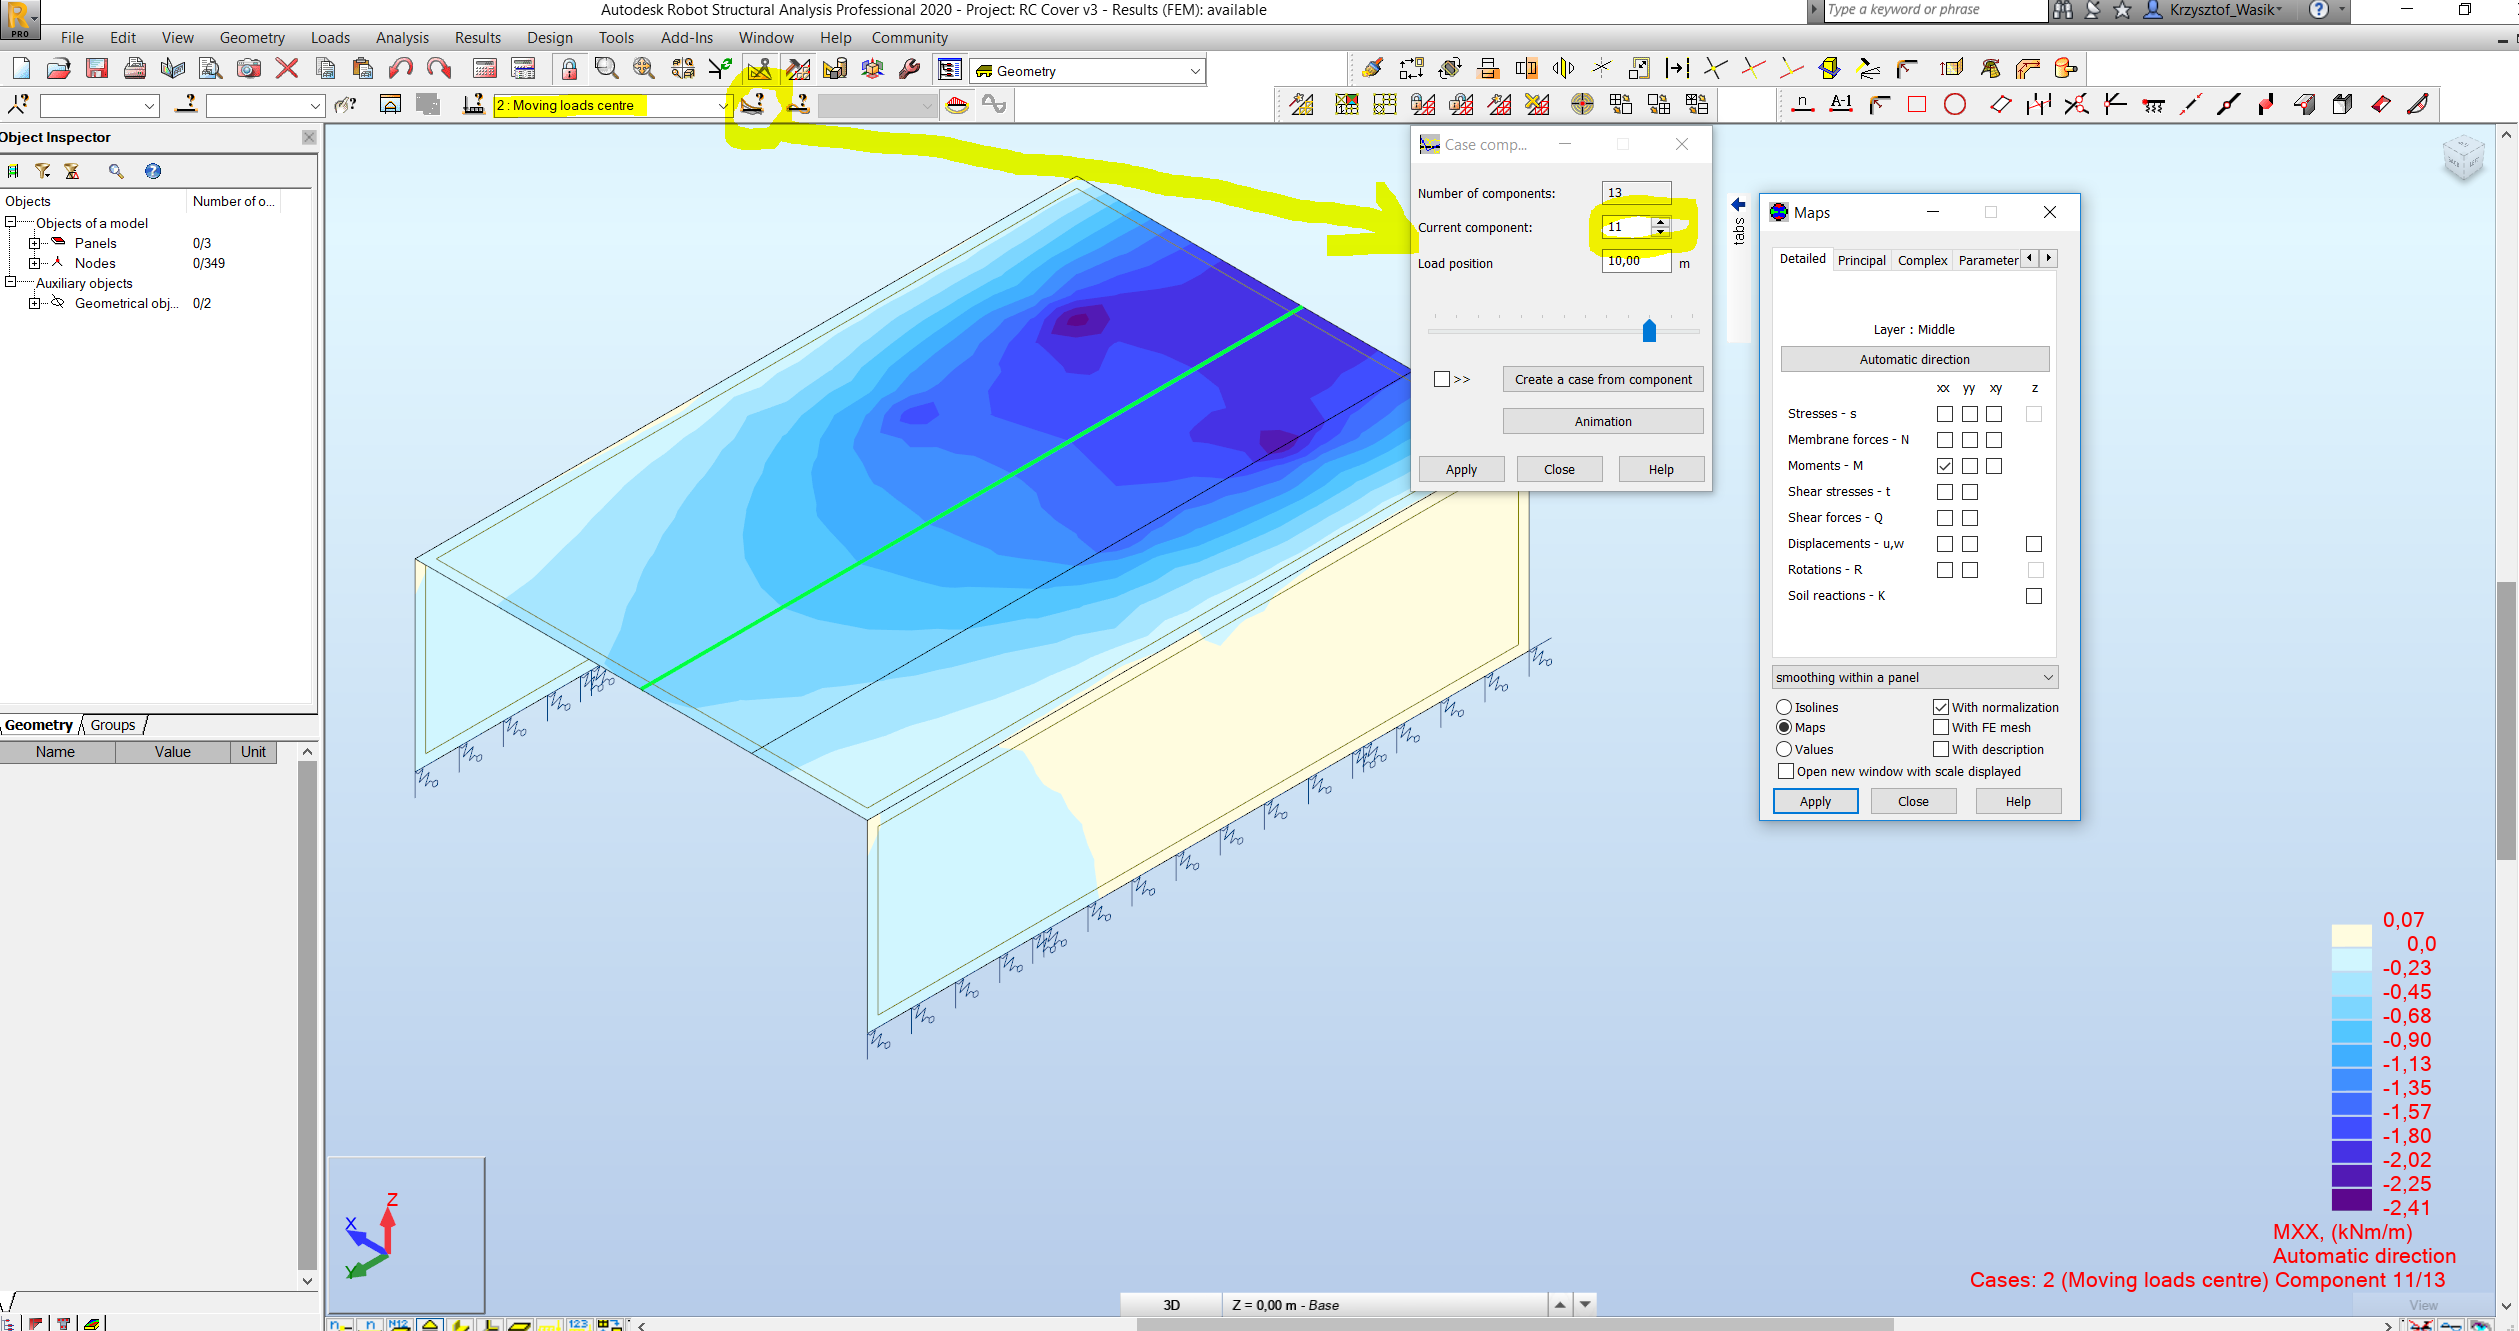Click the Save project icon

[x=97, y=69]
